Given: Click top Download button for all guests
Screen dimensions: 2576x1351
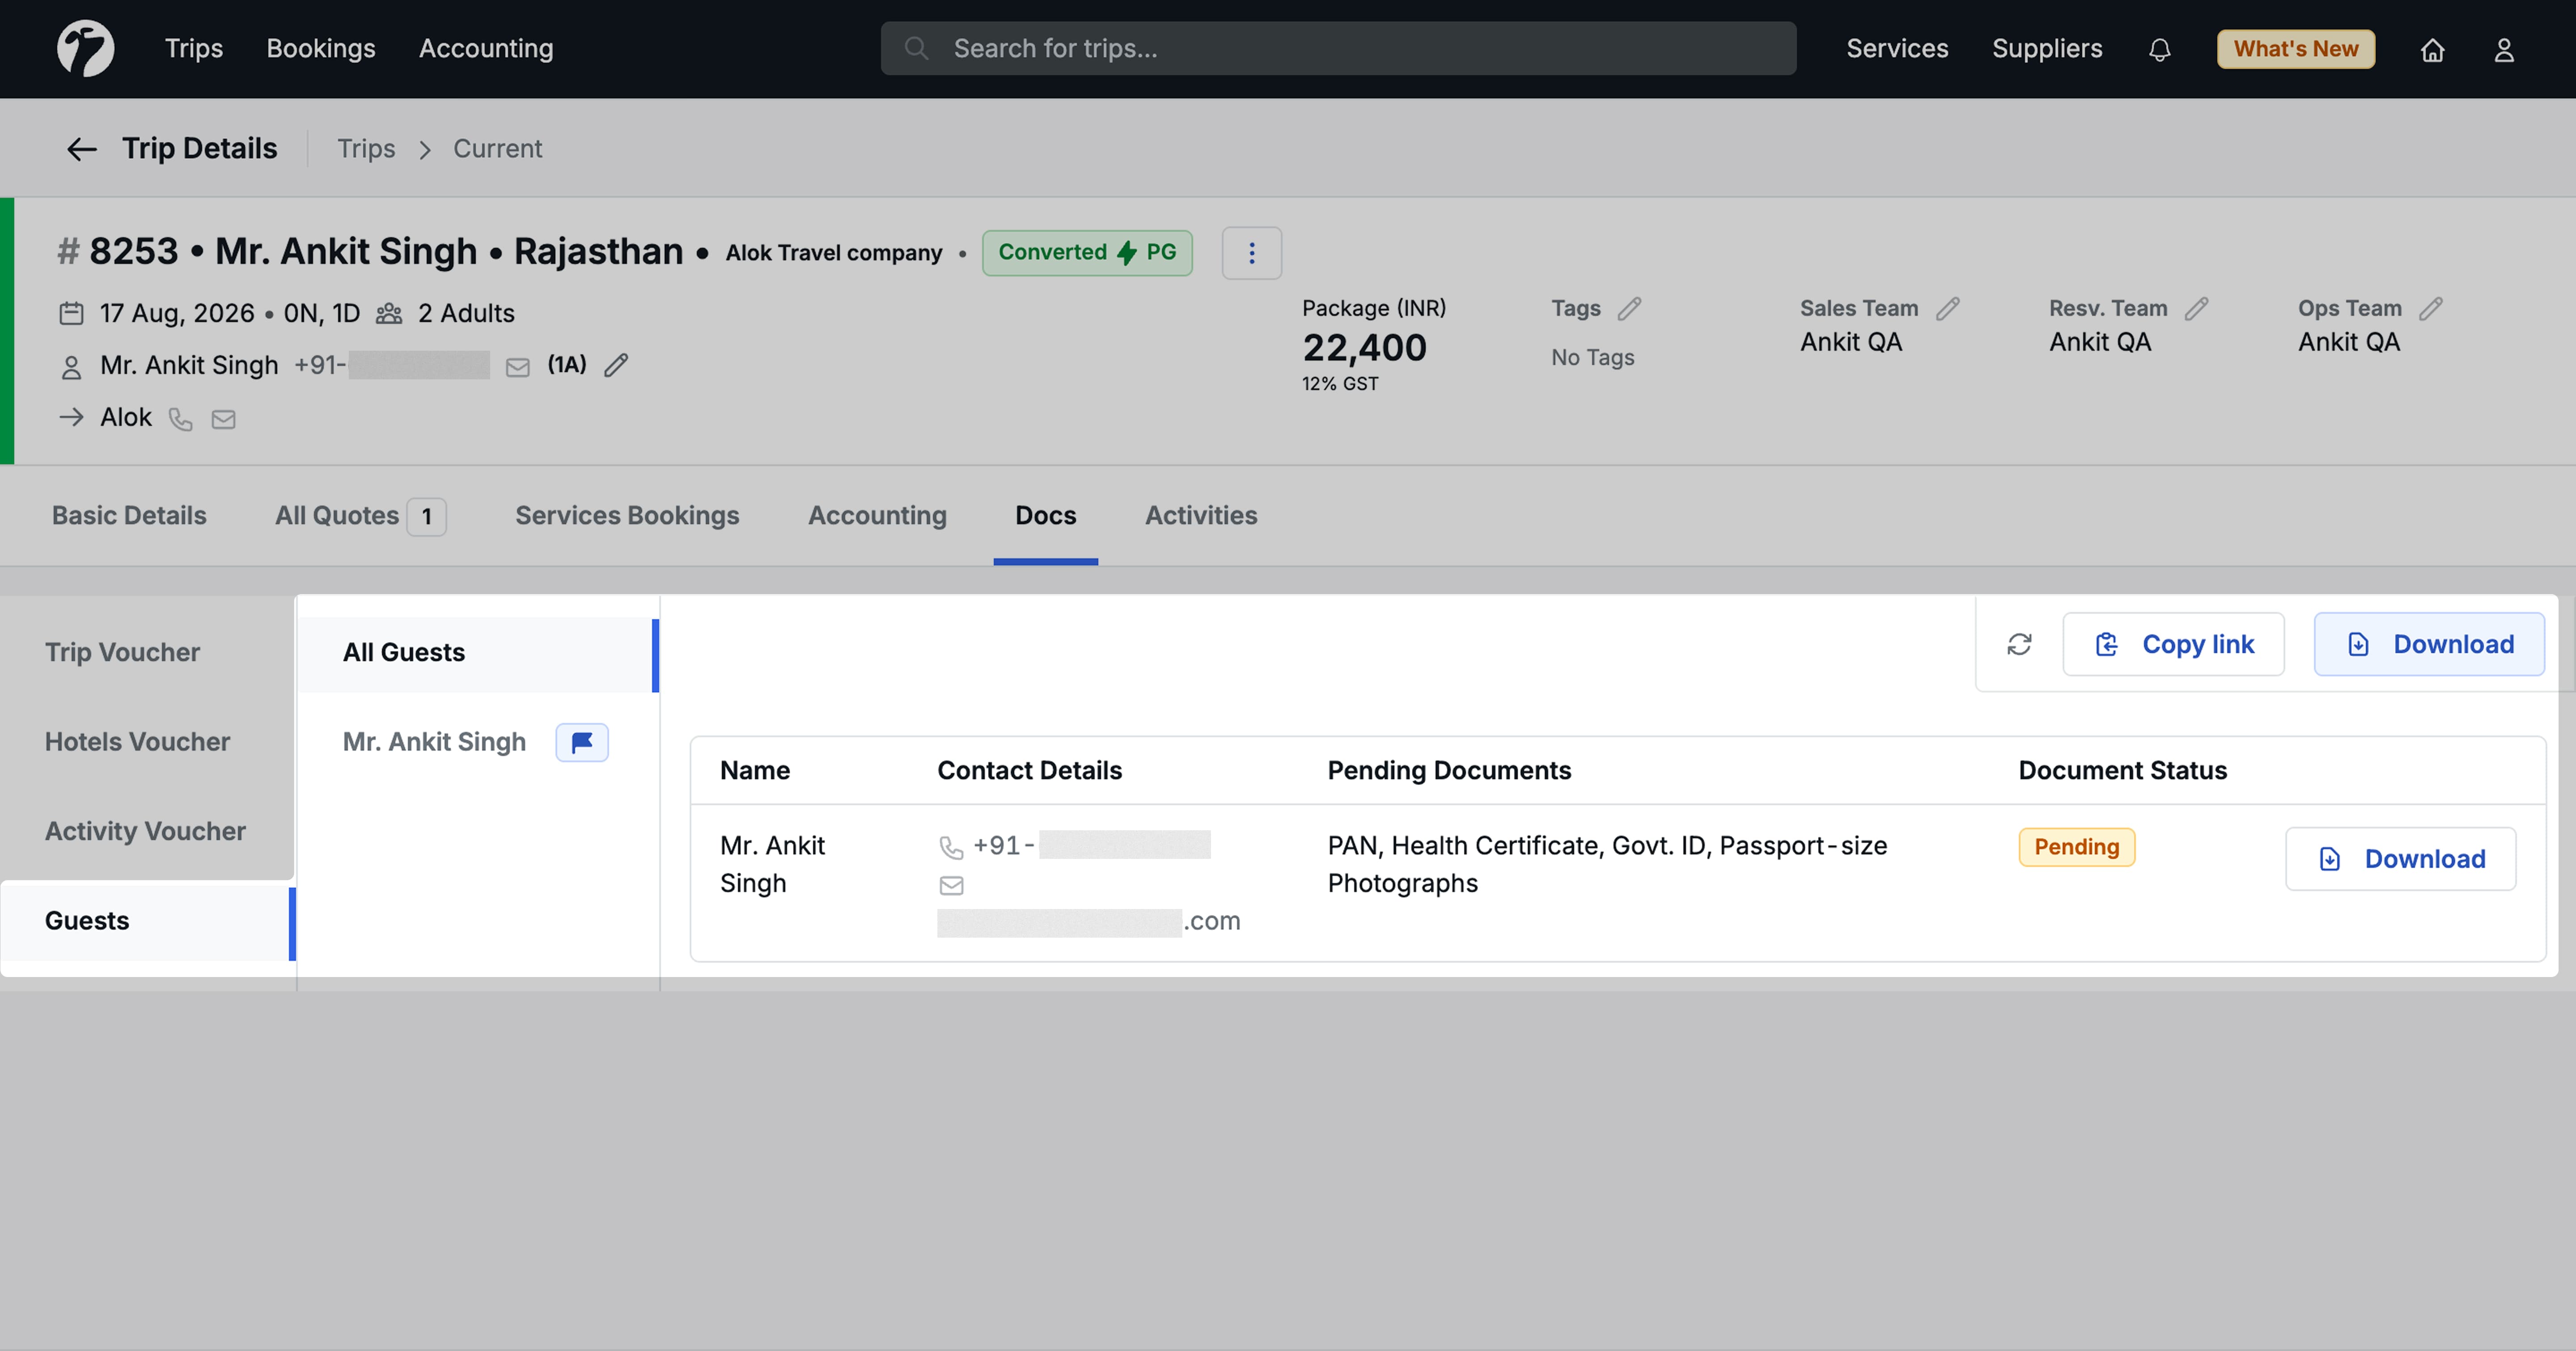Looking at the screenshot, I should click(x=2428, y=644).
